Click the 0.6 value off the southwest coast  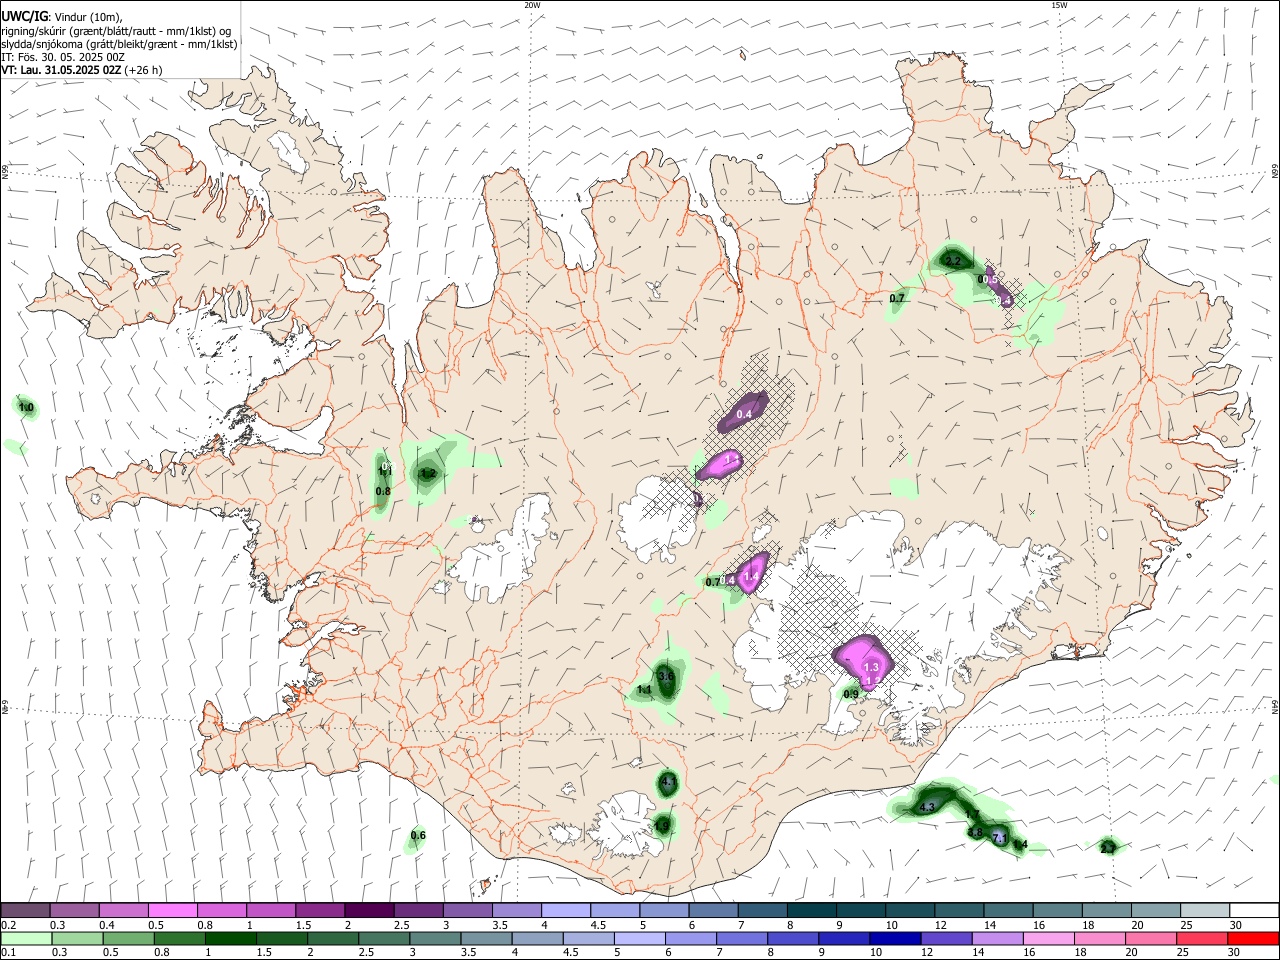[x=418, y=836]
